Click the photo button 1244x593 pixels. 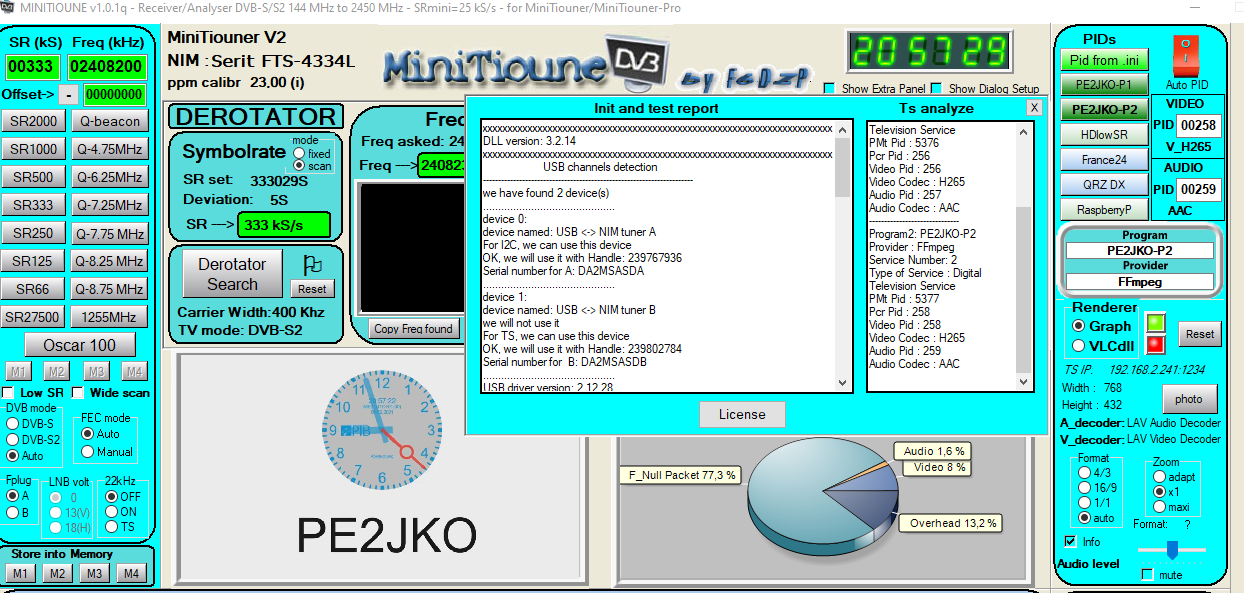pos(1189,399)
